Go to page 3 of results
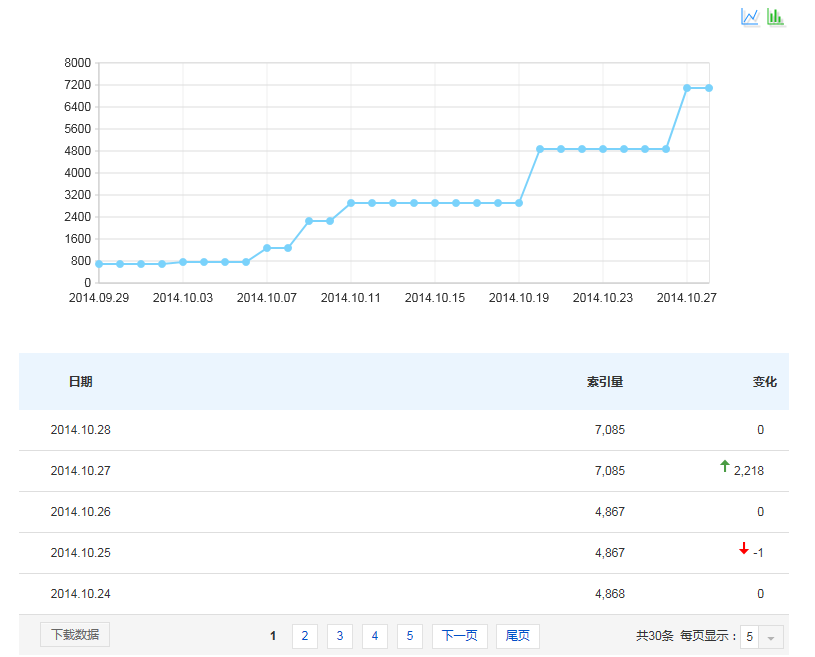Image resolution: width=815 pixels, height=657 pixels. click(x=340, y=636)
